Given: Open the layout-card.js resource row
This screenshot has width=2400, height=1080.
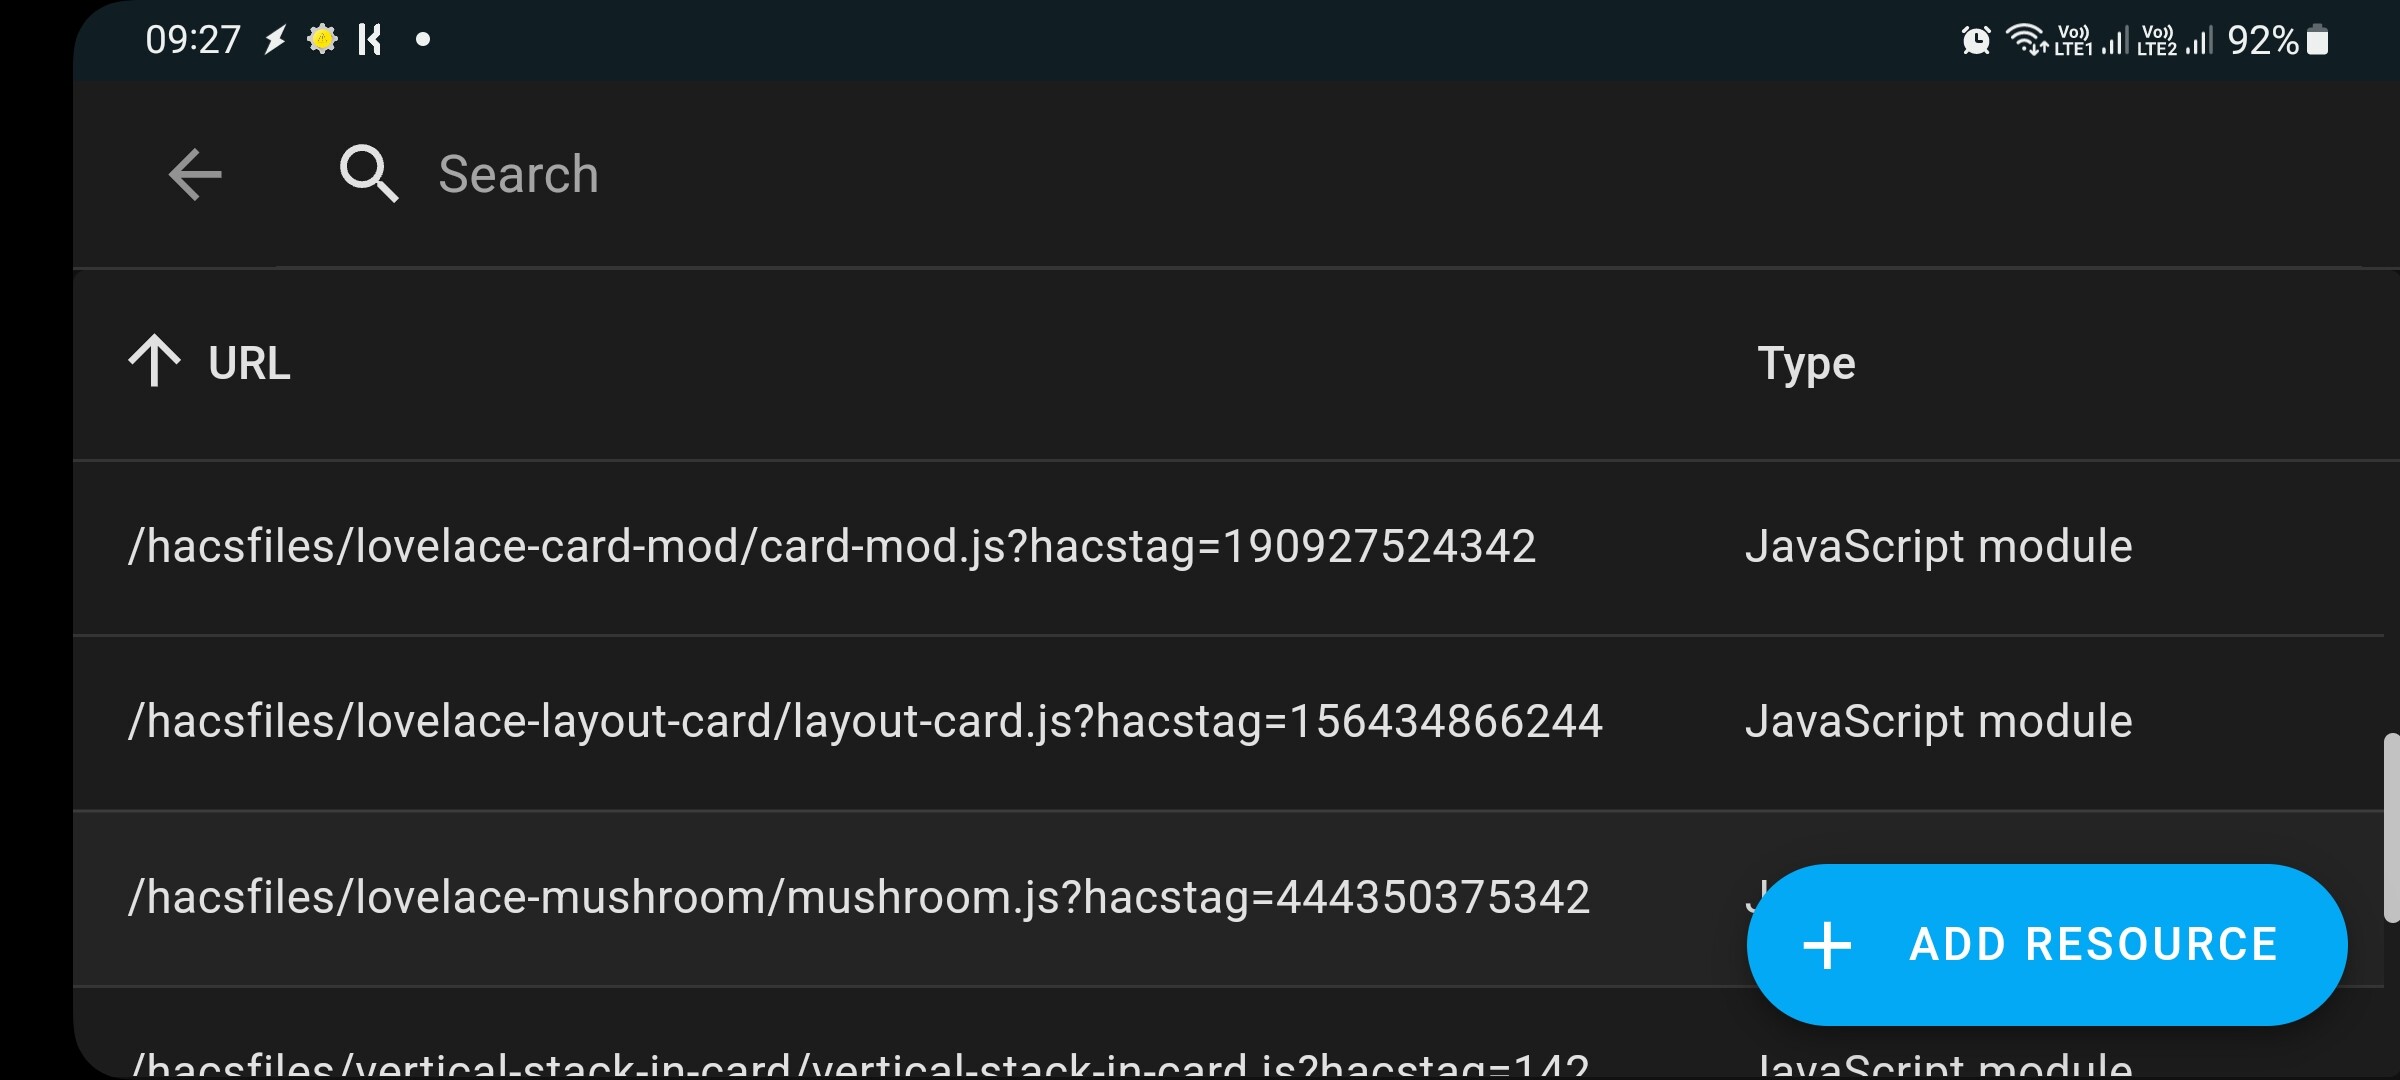Looking at the screenshot, I should tap(1228, 723).
